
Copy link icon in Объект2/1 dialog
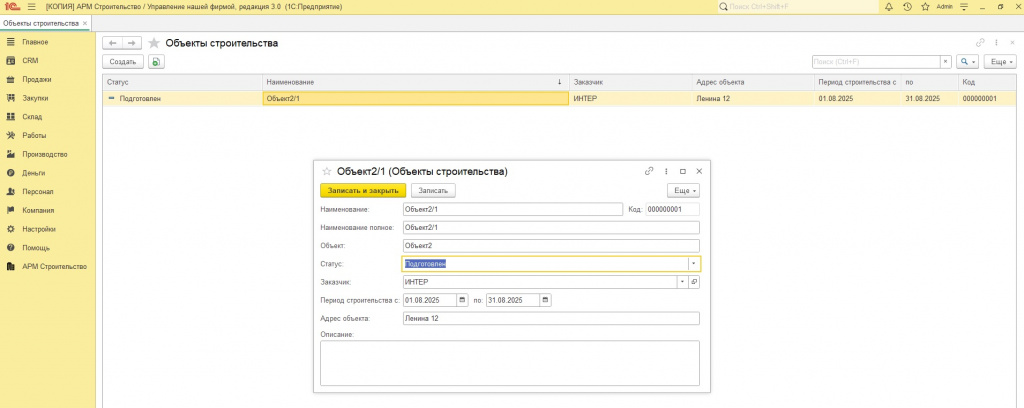649,171
